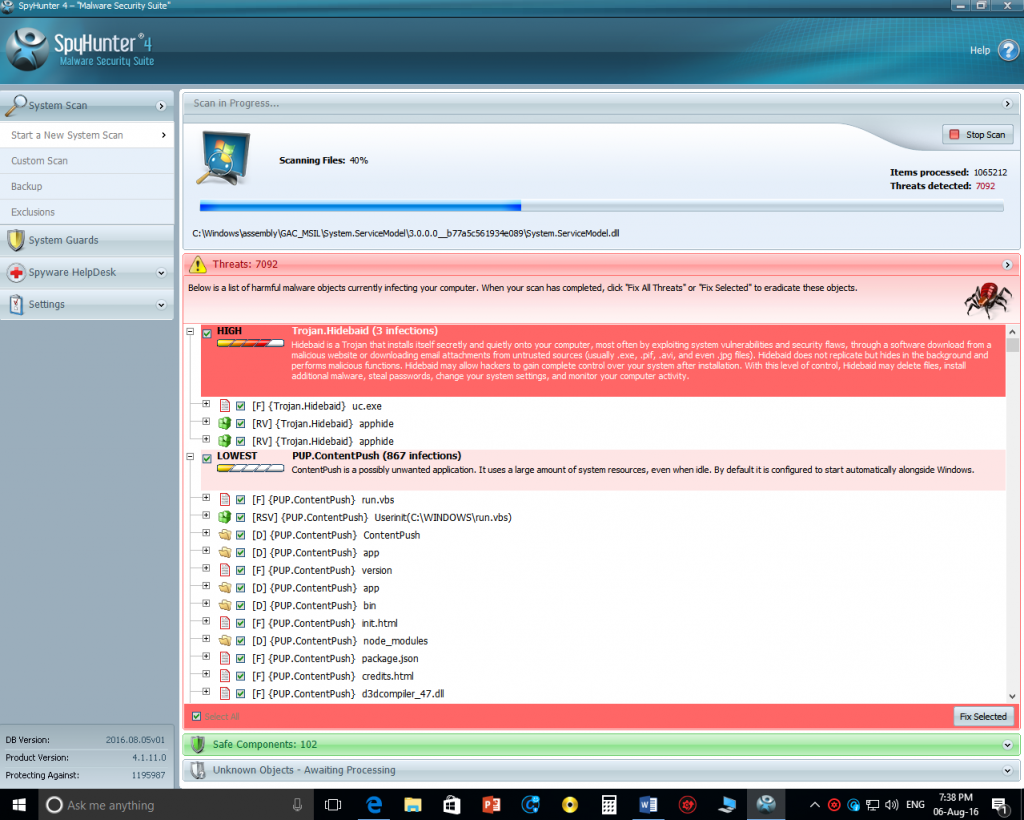
Task: Uncheck the Userinit registry entry checkbox
Action: [240, 518]
